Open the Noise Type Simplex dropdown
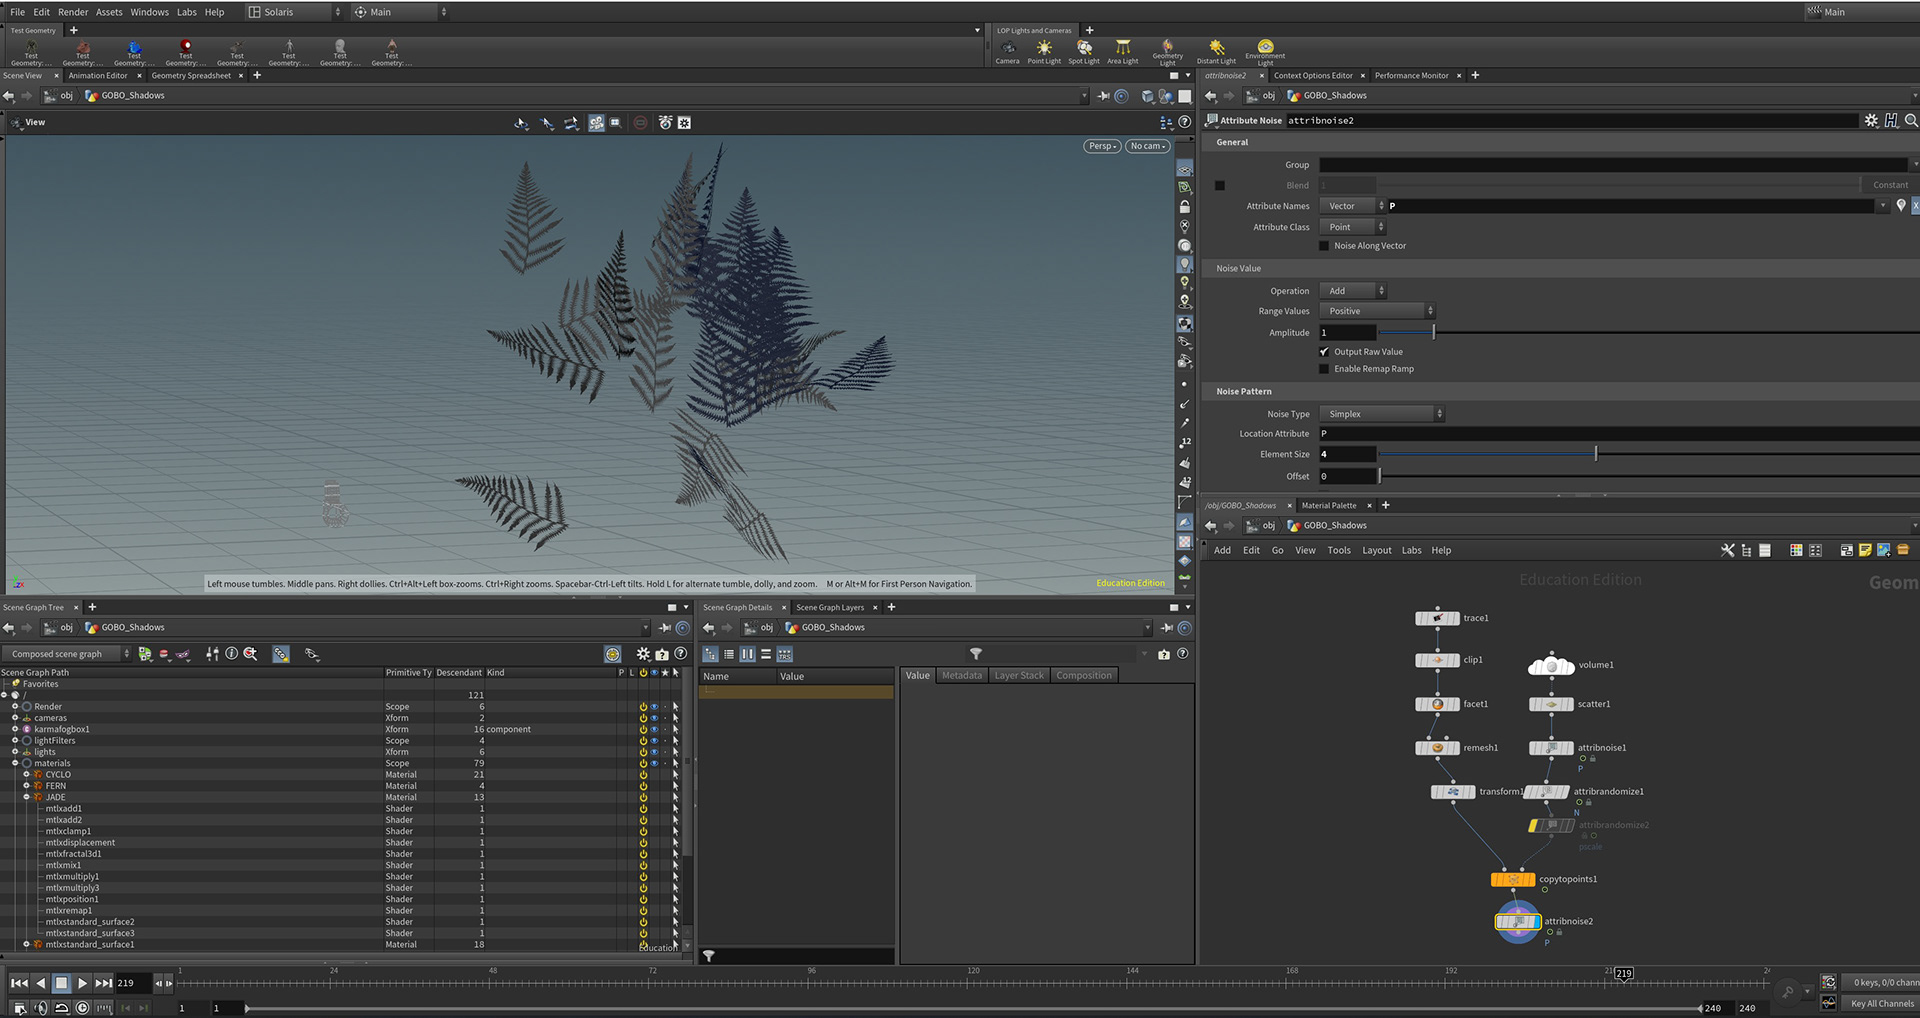The height and width of the screenshot is (1018, 1920). pos(1382,414)
